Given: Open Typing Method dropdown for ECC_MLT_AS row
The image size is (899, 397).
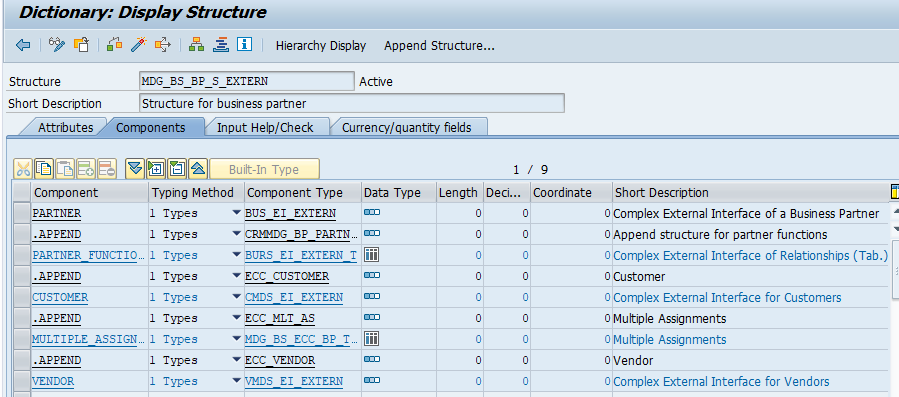Looking at the screenshot, I should click(236, 318).
